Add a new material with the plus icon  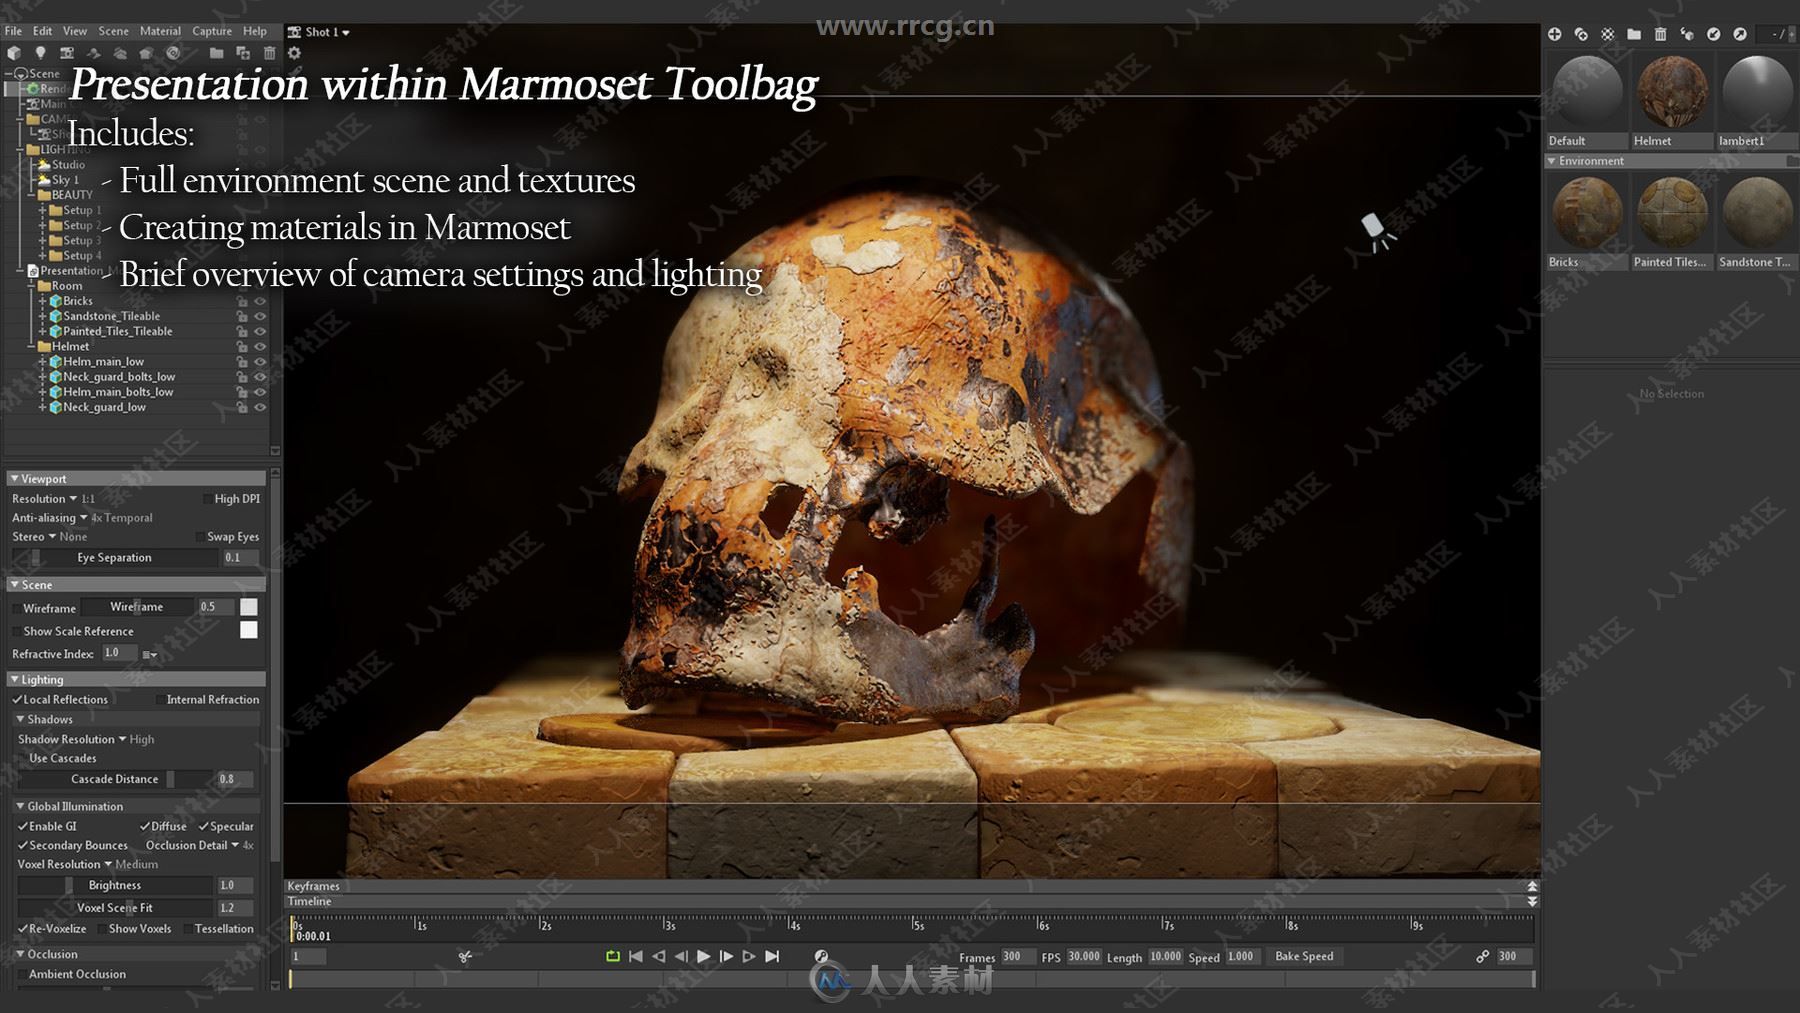pos(1554,34)
